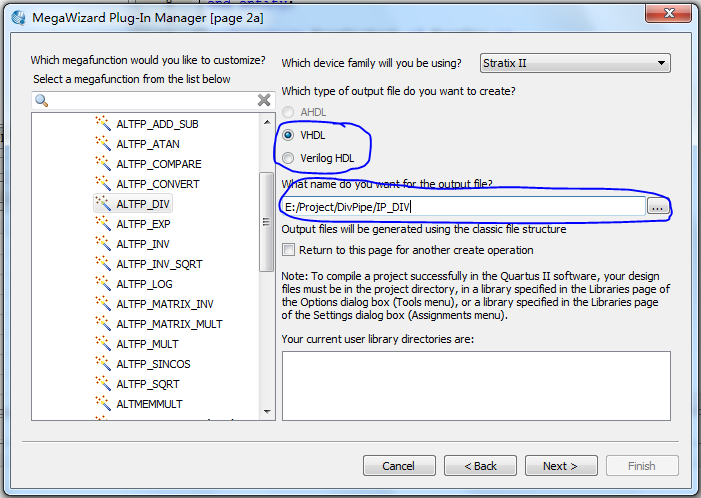The width and height of the screenshot is (701, 498).
Task: Clear the megafunction search with X icon
Action: (264, 100)
